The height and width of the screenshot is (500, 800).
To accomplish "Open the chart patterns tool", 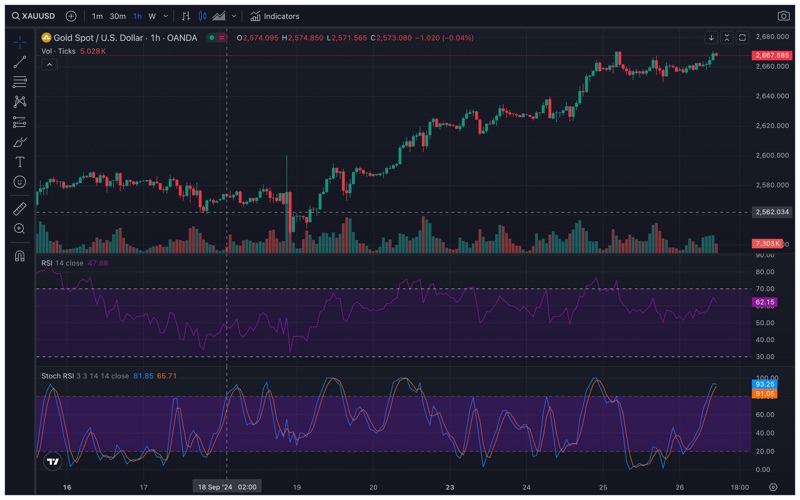I will 19,102.
